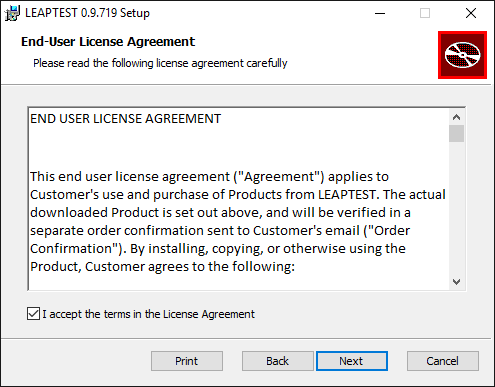Minimize the setup window
Viewport: 495px width, 387px height.
click(x=380, y=13)
